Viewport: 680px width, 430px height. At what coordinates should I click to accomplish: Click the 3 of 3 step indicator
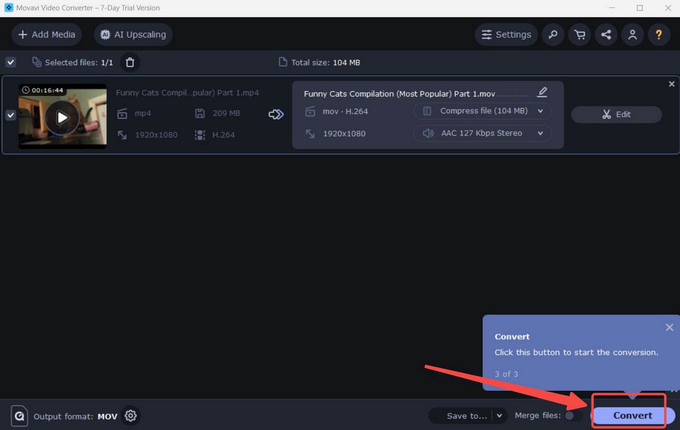506,374
